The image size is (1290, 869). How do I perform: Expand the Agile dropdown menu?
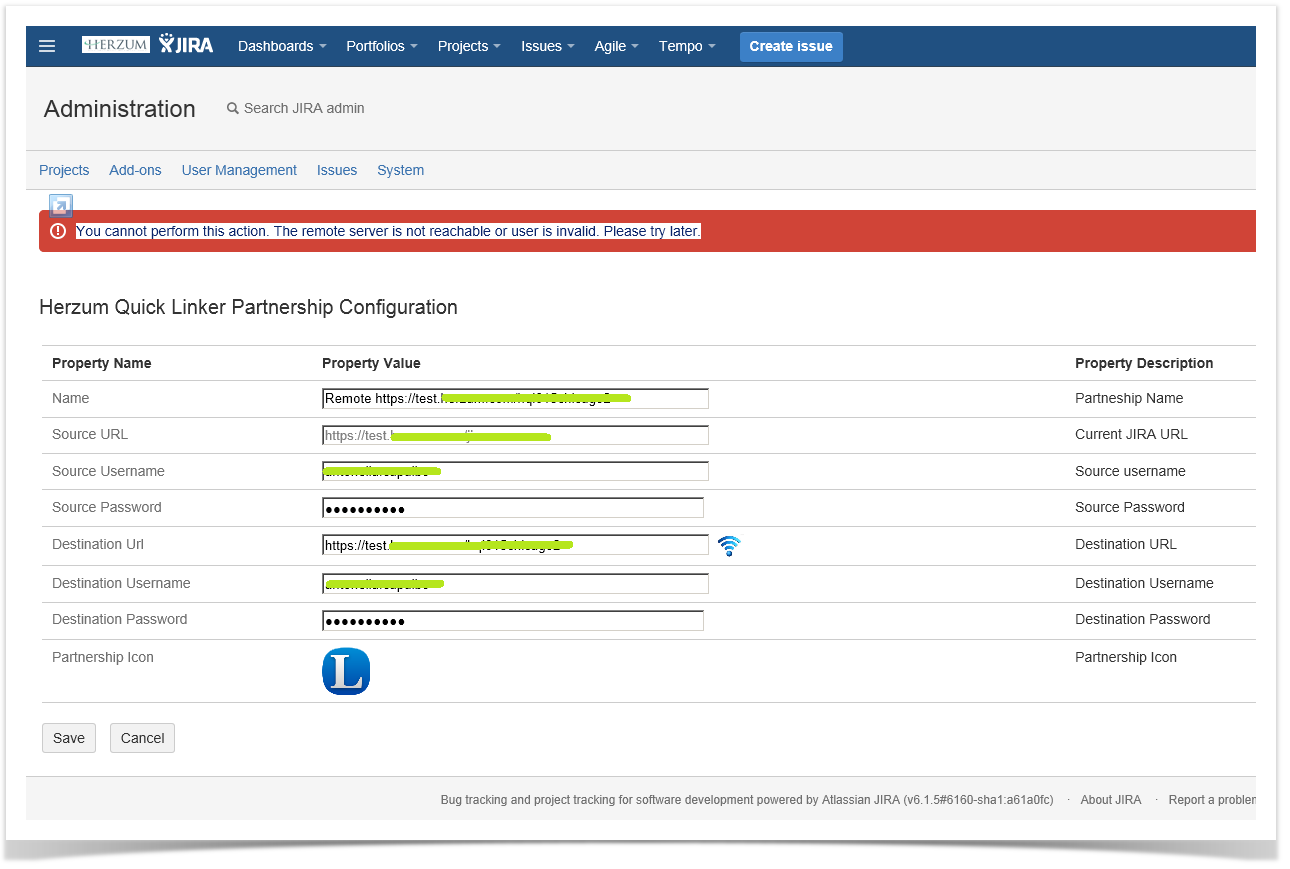(616, 46)
